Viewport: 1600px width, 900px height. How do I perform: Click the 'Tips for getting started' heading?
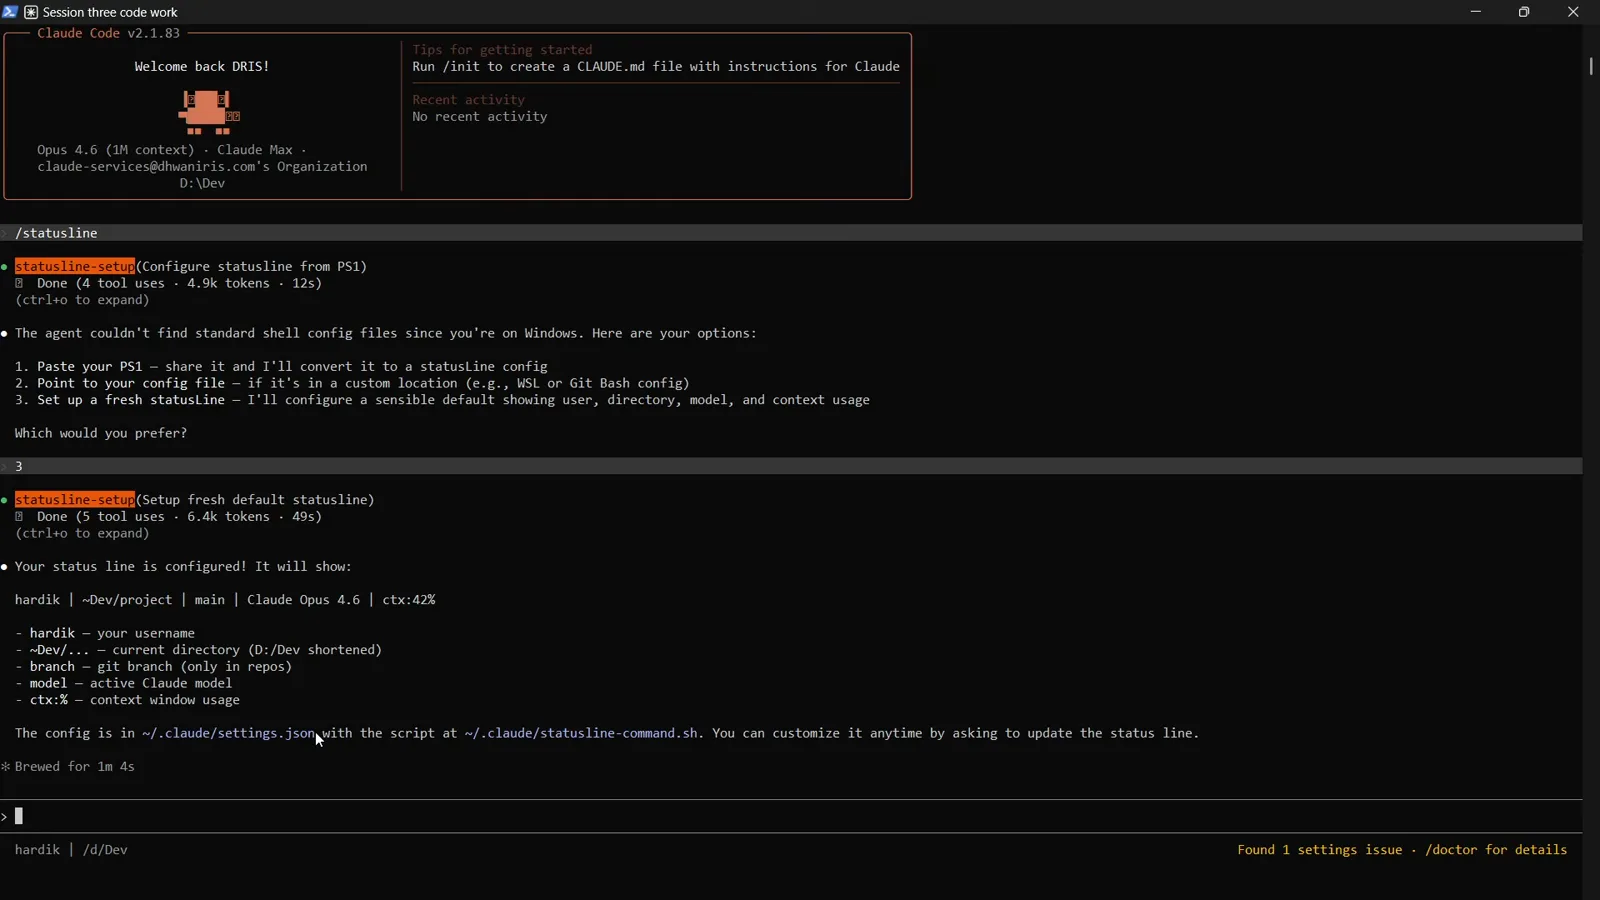pyautogui.click(x=503, y=49)
